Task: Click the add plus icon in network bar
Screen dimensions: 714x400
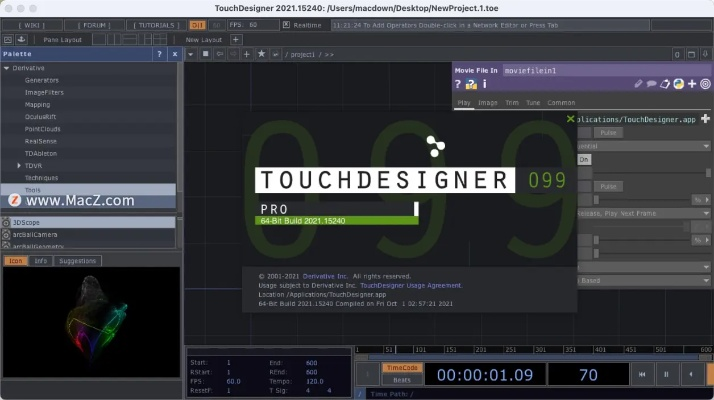Action: 247,54
